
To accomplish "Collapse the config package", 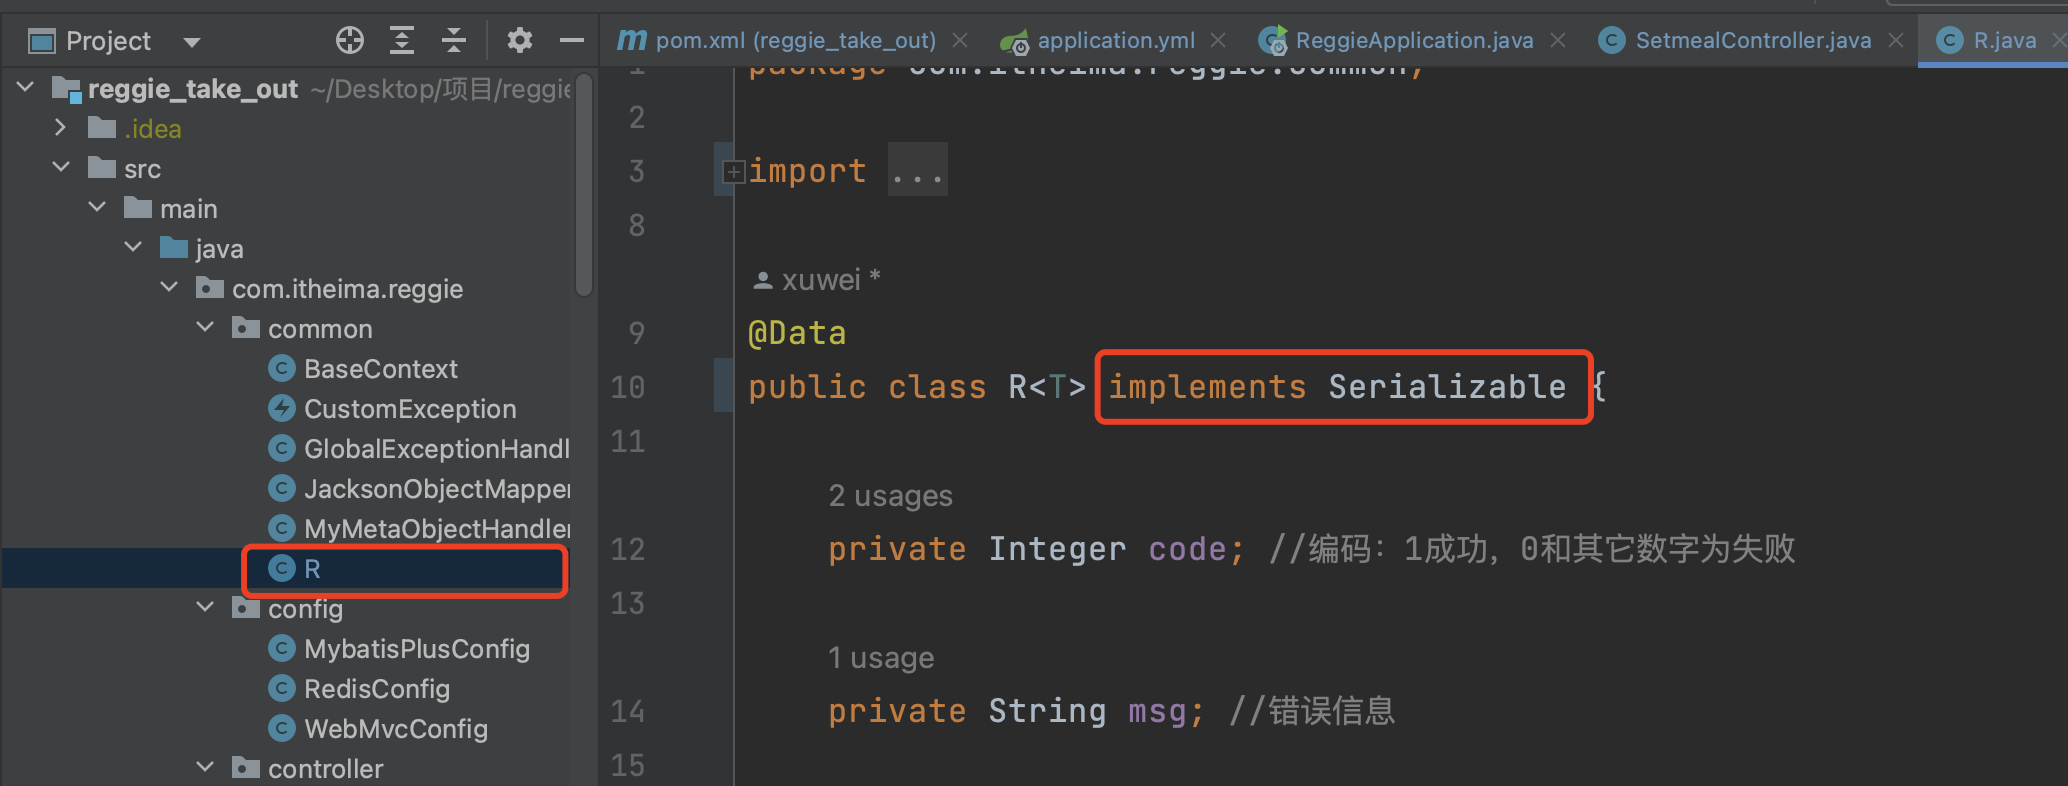I will click(x=206, y=608).
